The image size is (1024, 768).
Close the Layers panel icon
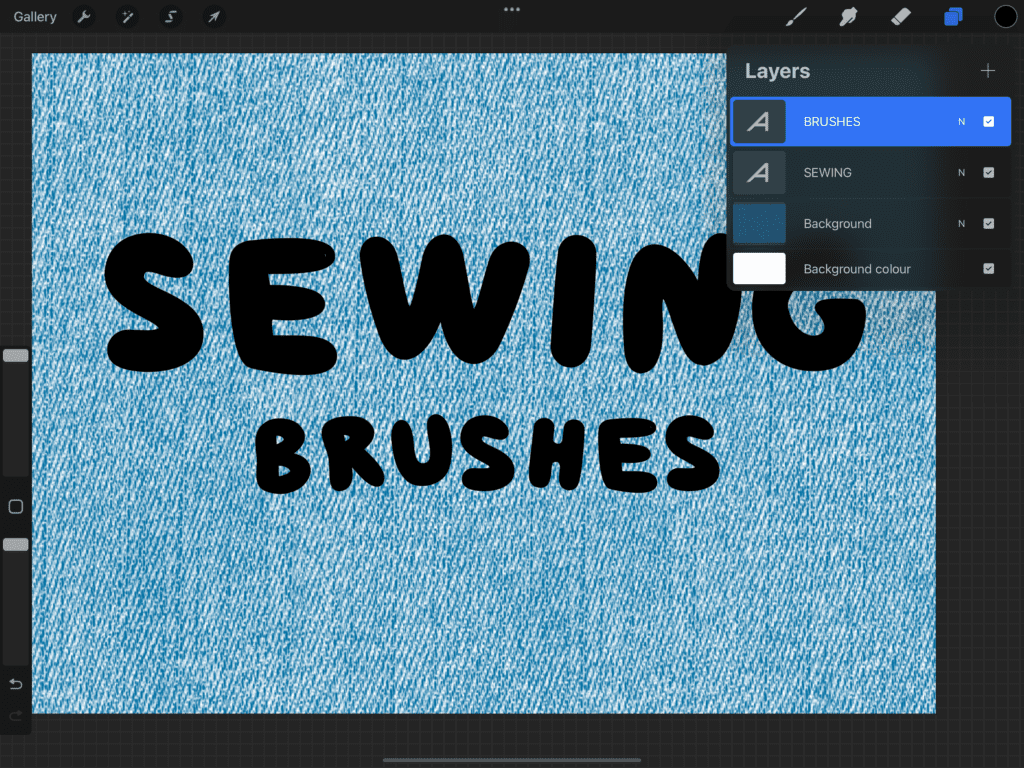click(x=953, y=17)
